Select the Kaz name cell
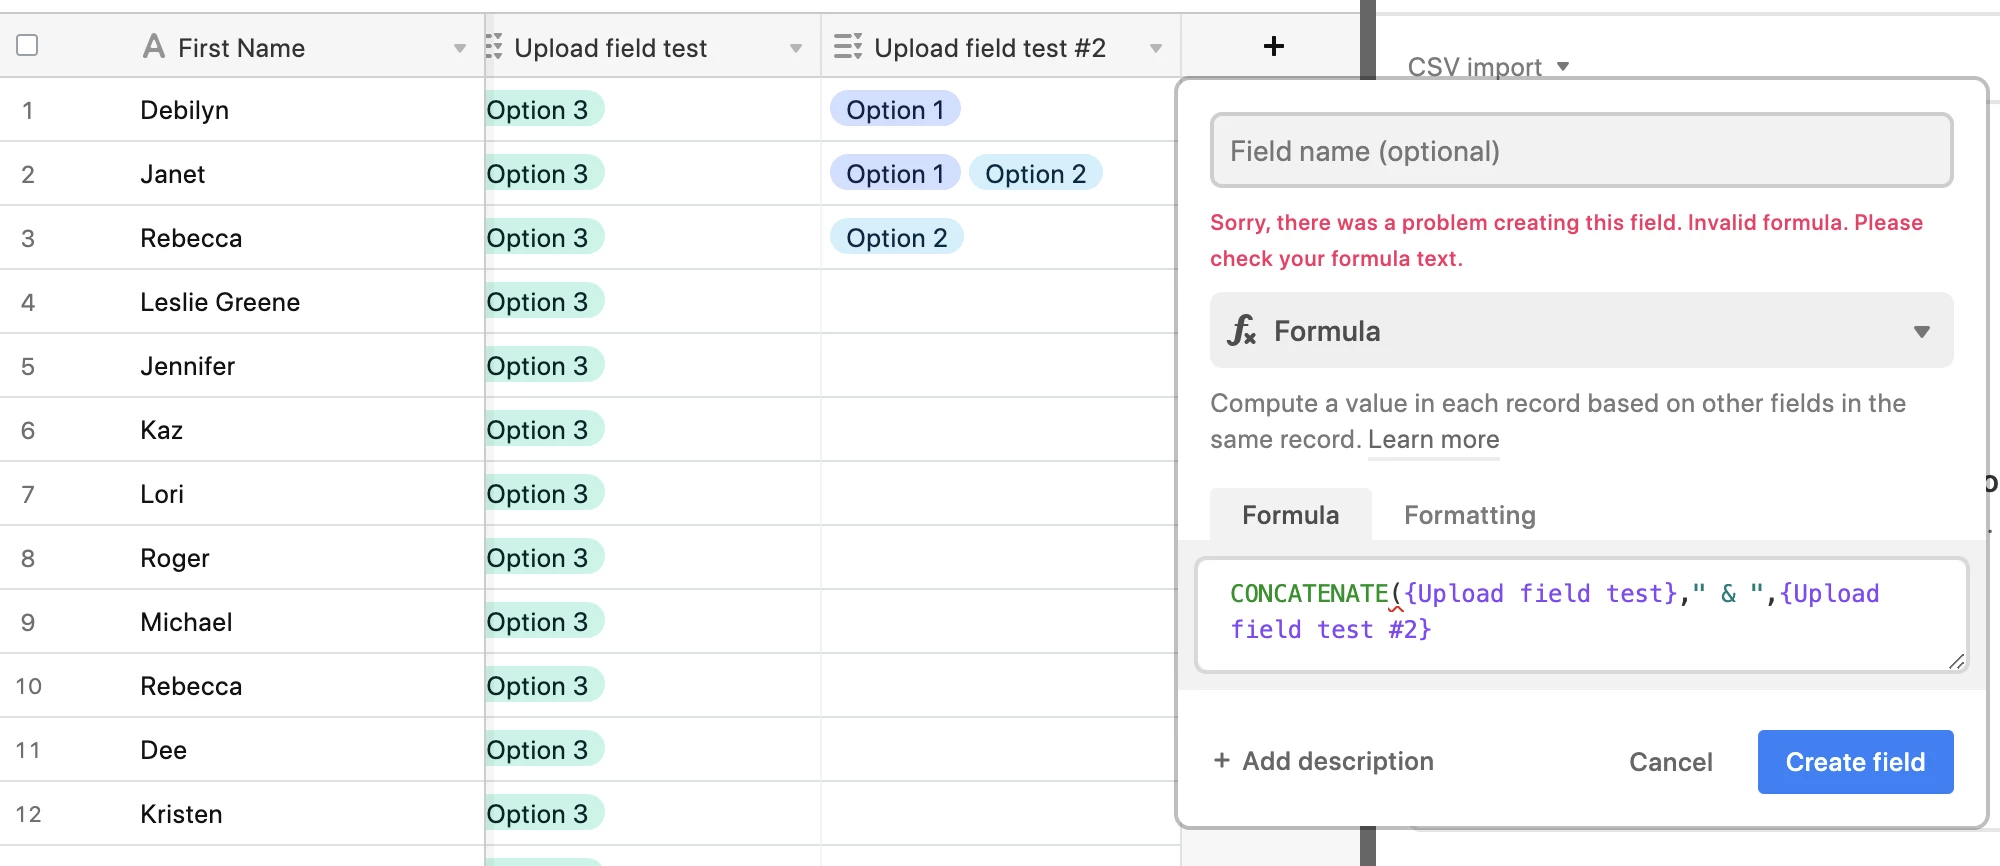The image size is (2000, 866). click(x=161, y=430)
